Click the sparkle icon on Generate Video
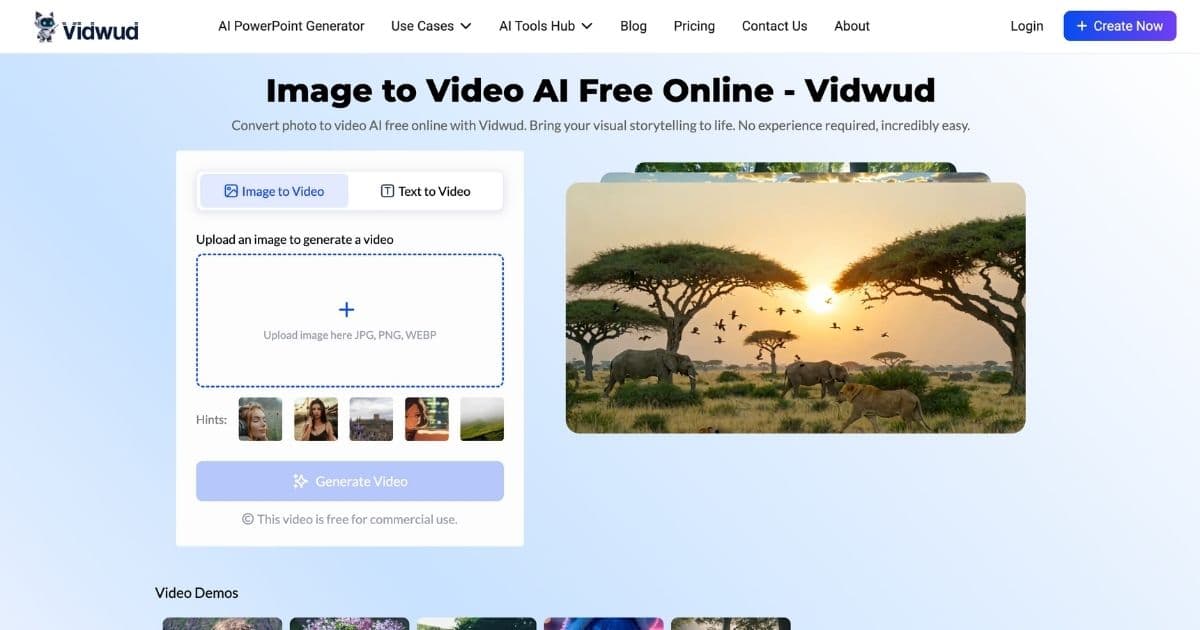 300,481
